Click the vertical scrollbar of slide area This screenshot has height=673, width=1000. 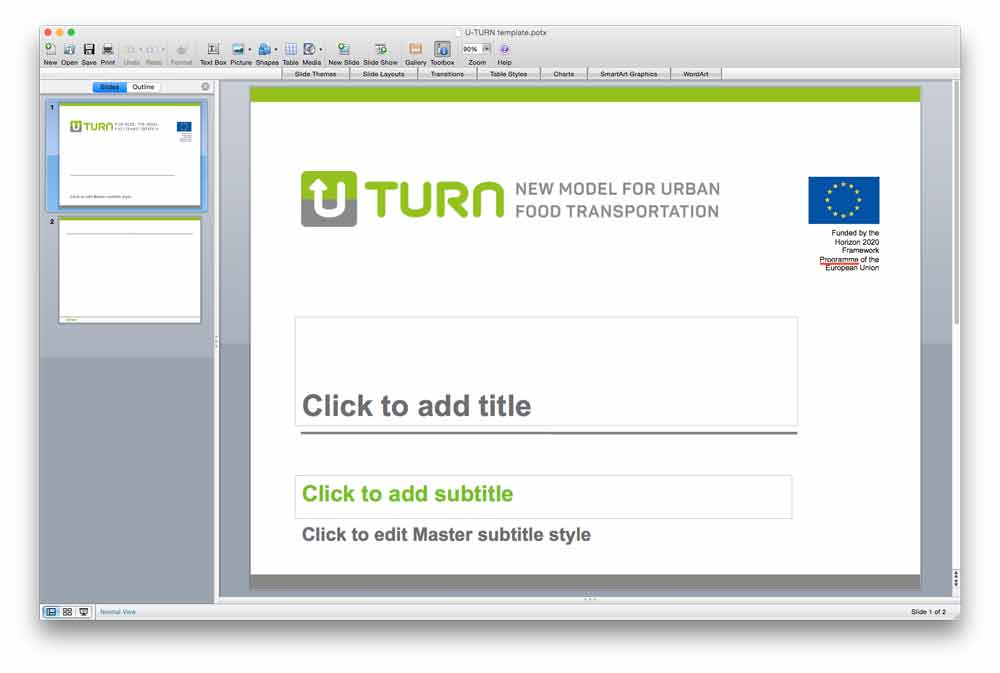pyautogui.click(x=956, y=204)
